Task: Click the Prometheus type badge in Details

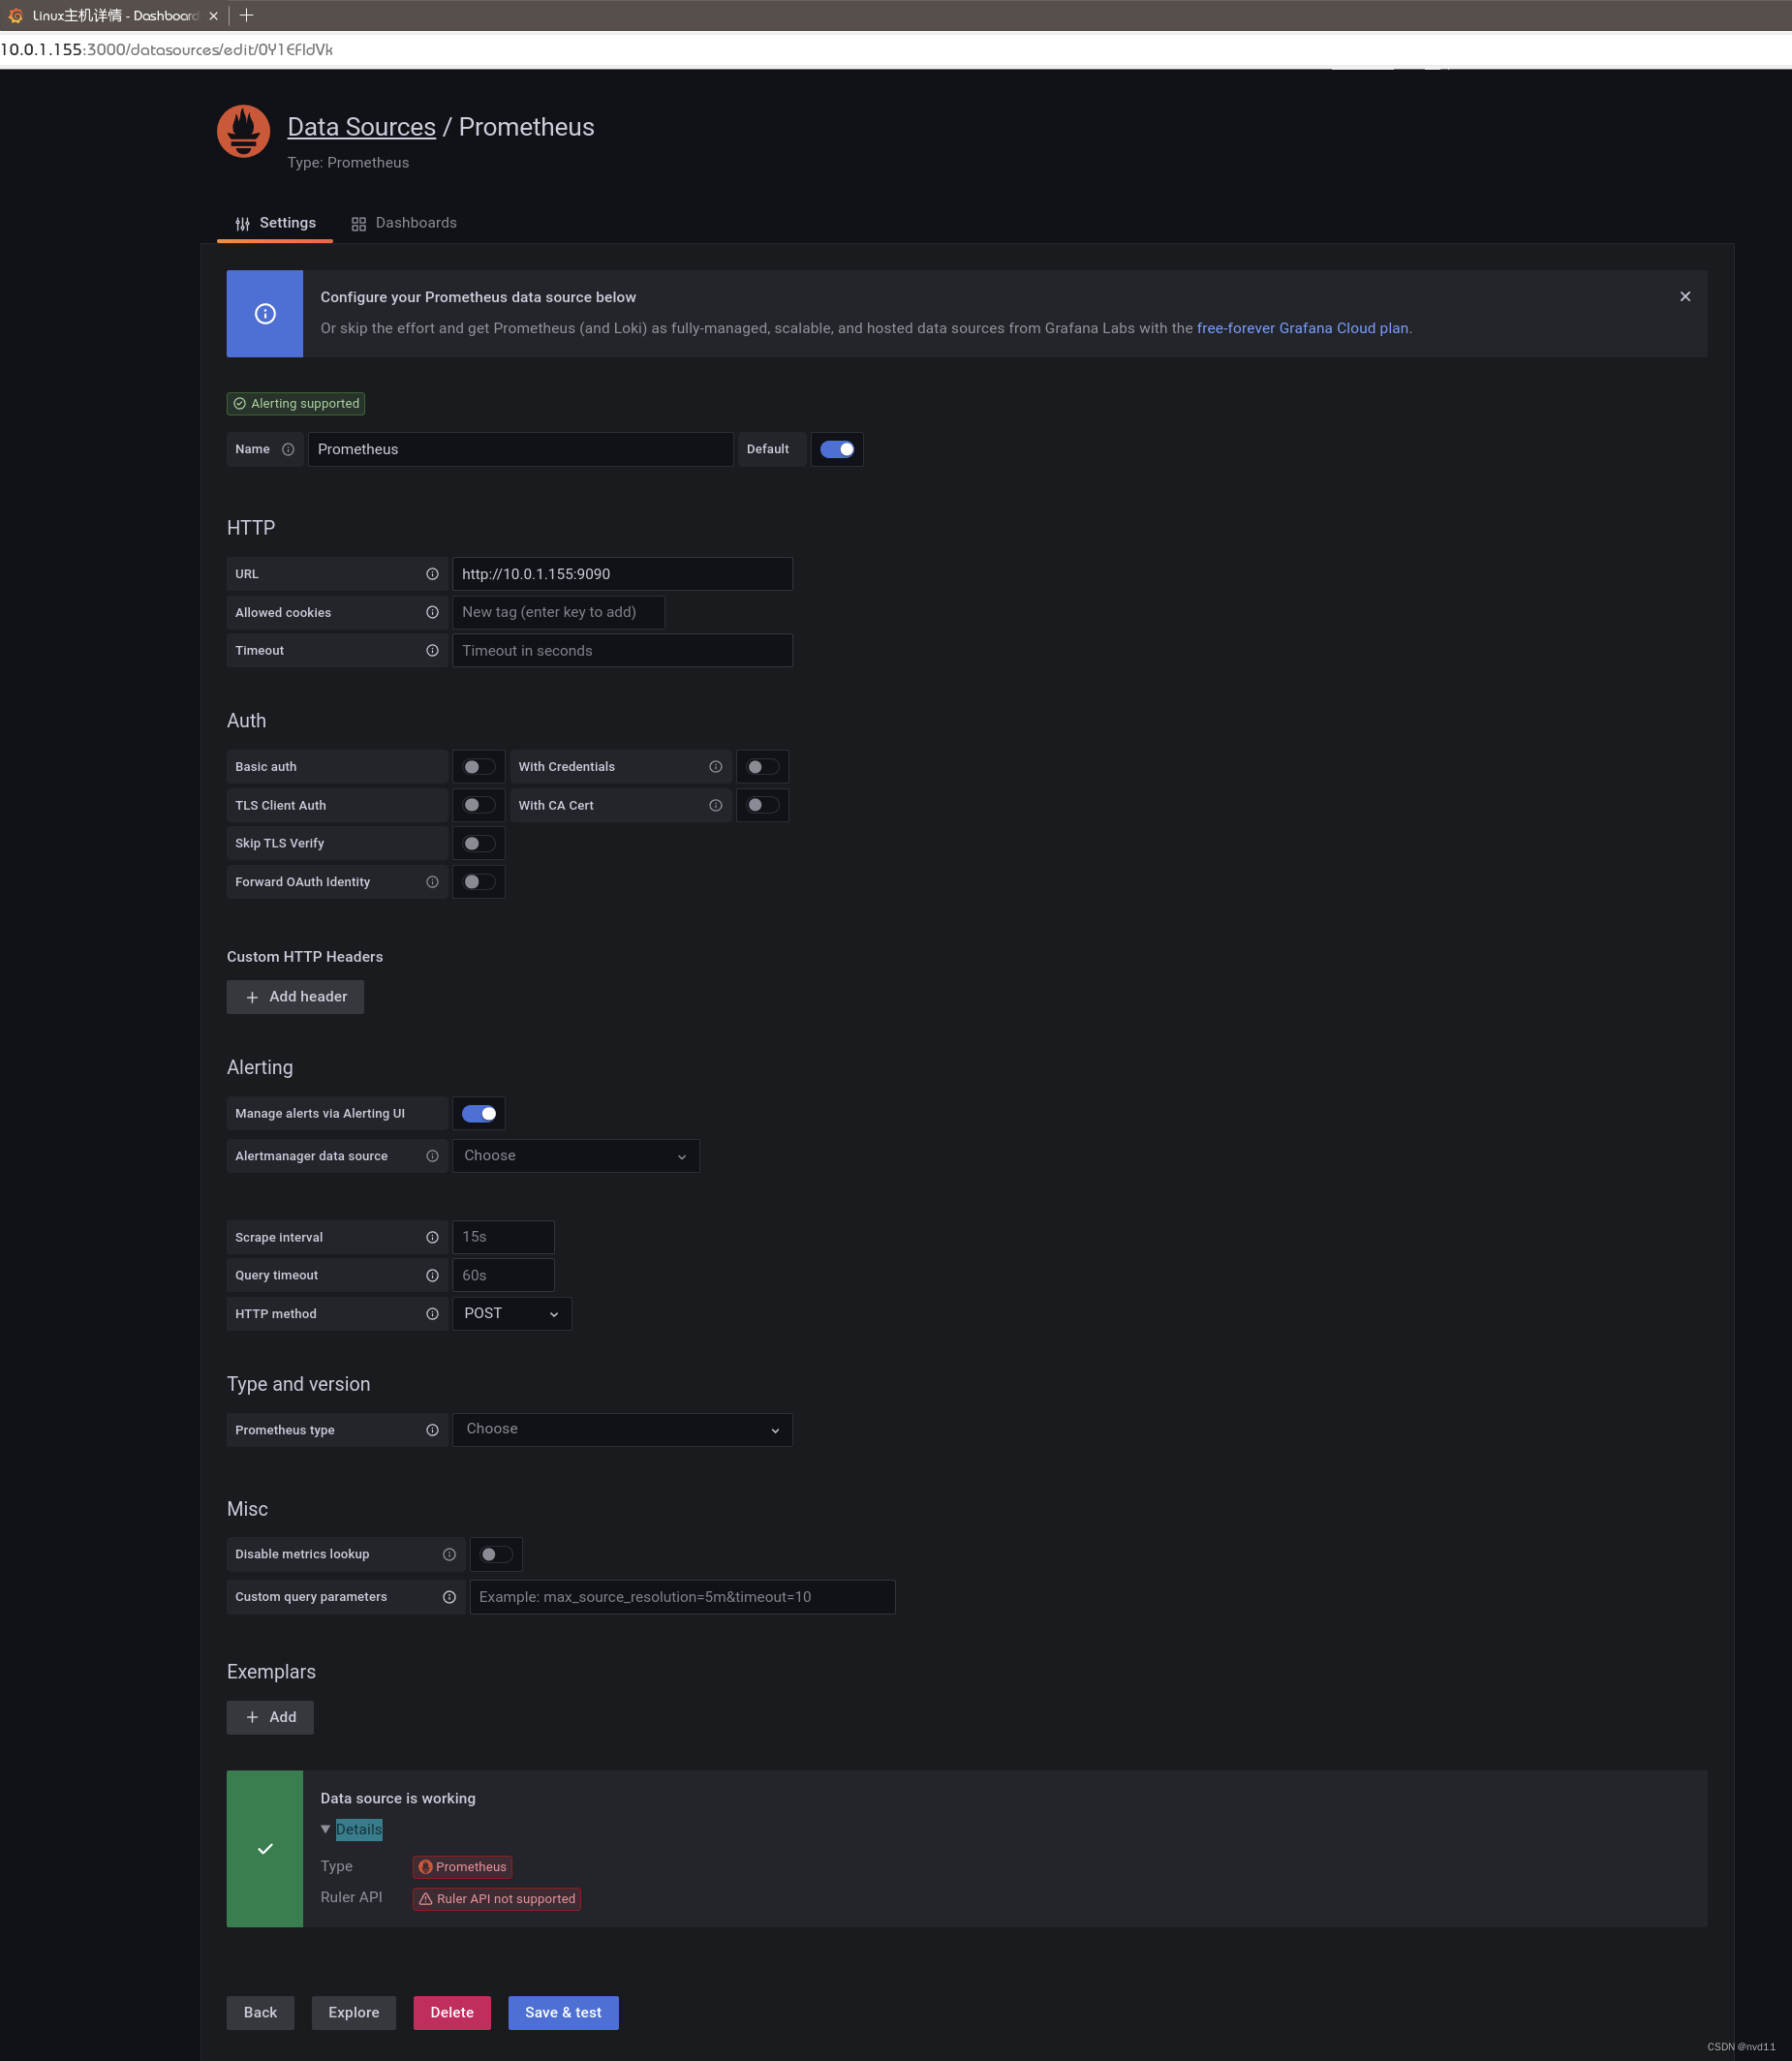Action: 462,1867
